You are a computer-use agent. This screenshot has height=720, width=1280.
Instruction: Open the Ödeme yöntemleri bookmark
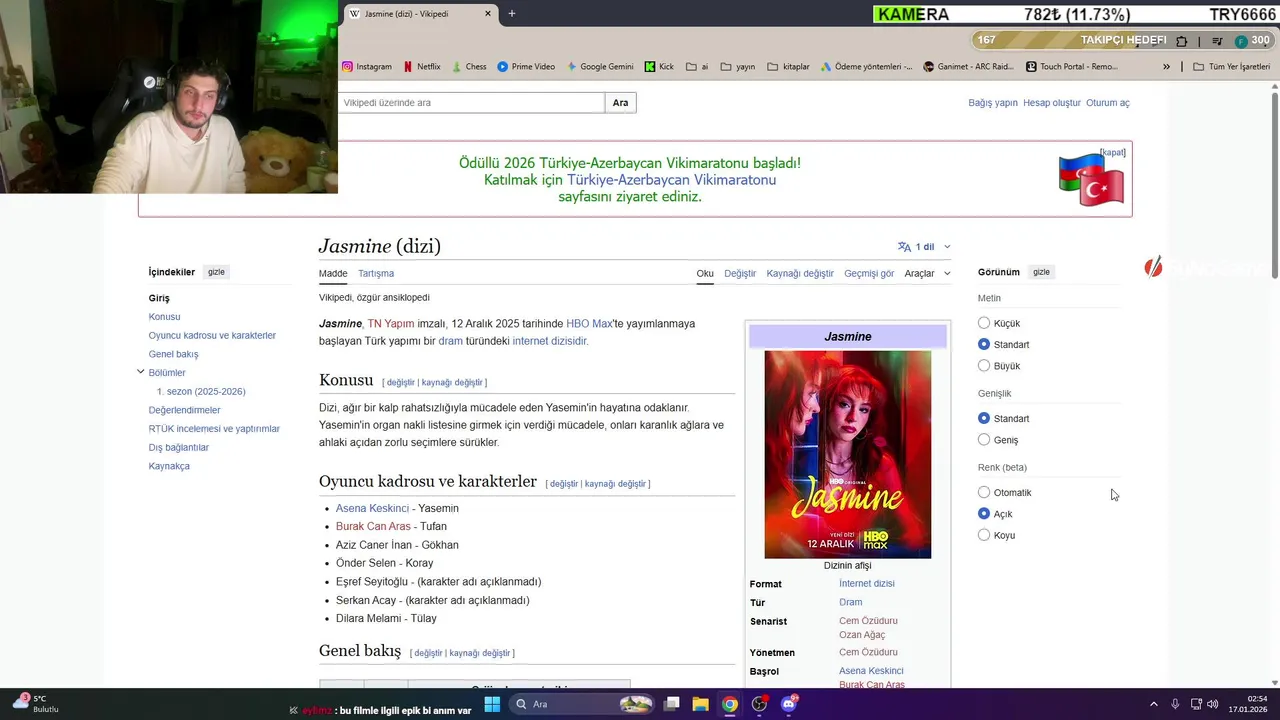coord(866,67)
